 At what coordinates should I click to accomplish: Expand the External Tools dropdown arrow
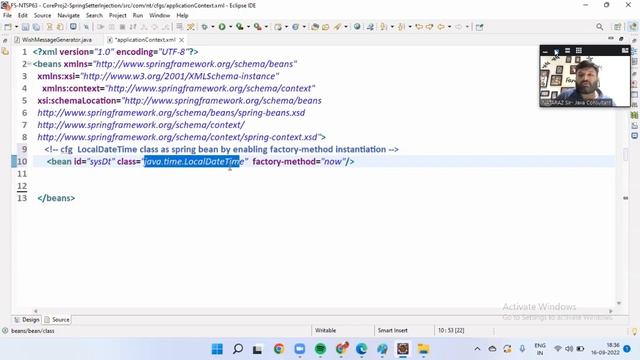coord(266,27)
